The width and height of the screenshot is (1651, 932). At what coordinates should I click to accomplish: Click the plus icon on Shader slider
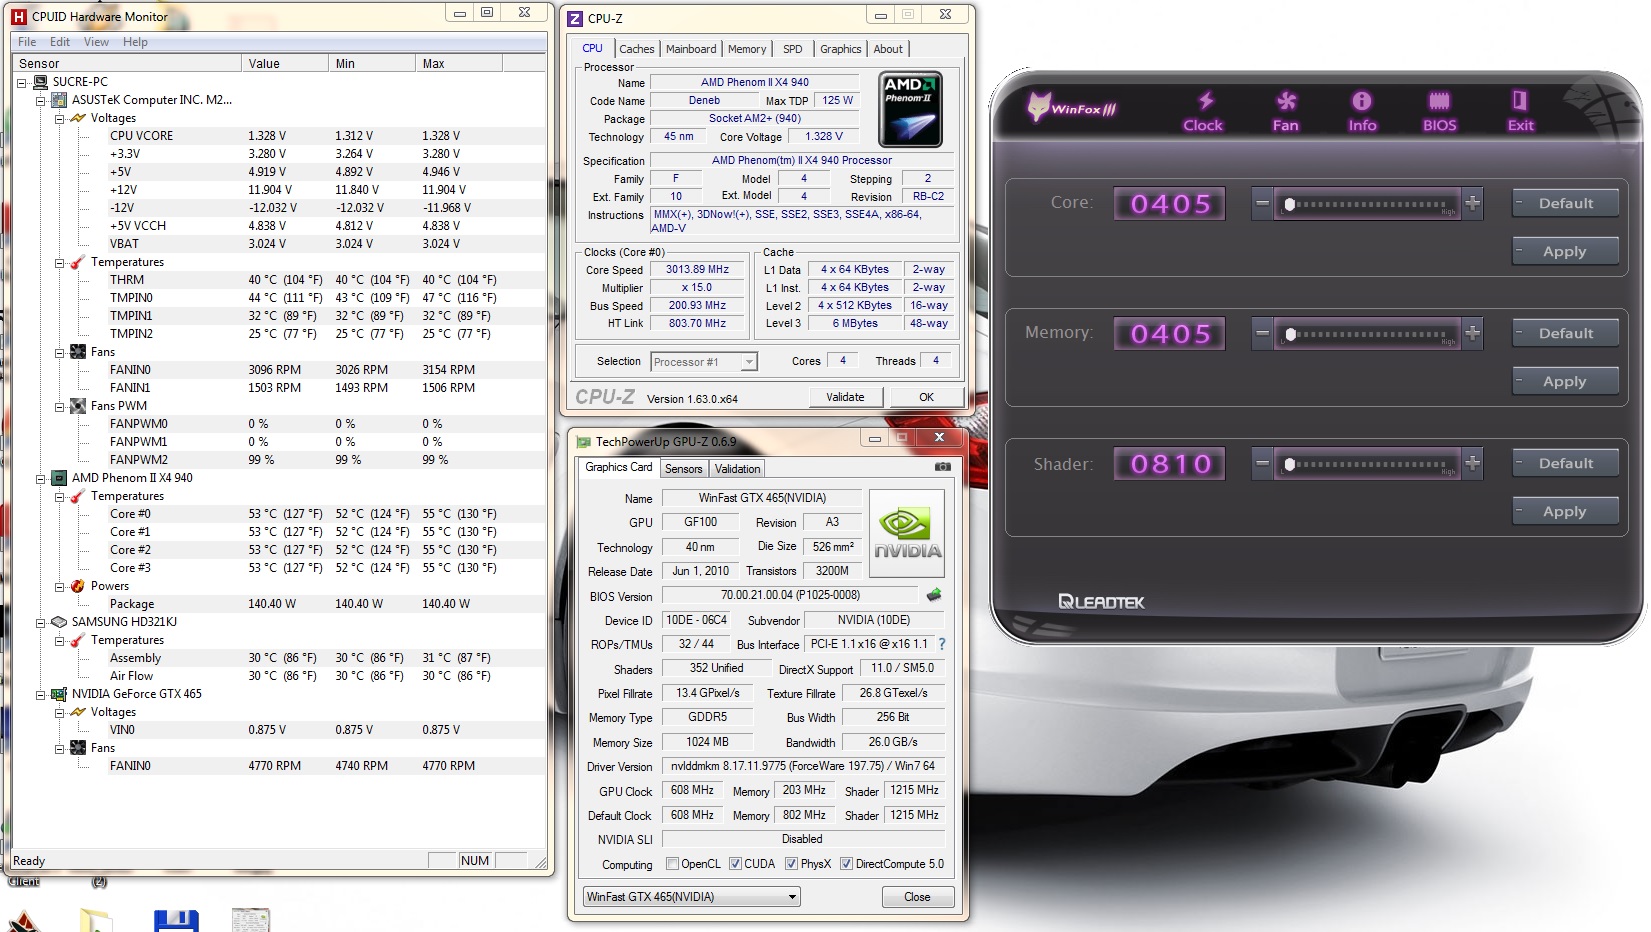[x=1472, y=463]
